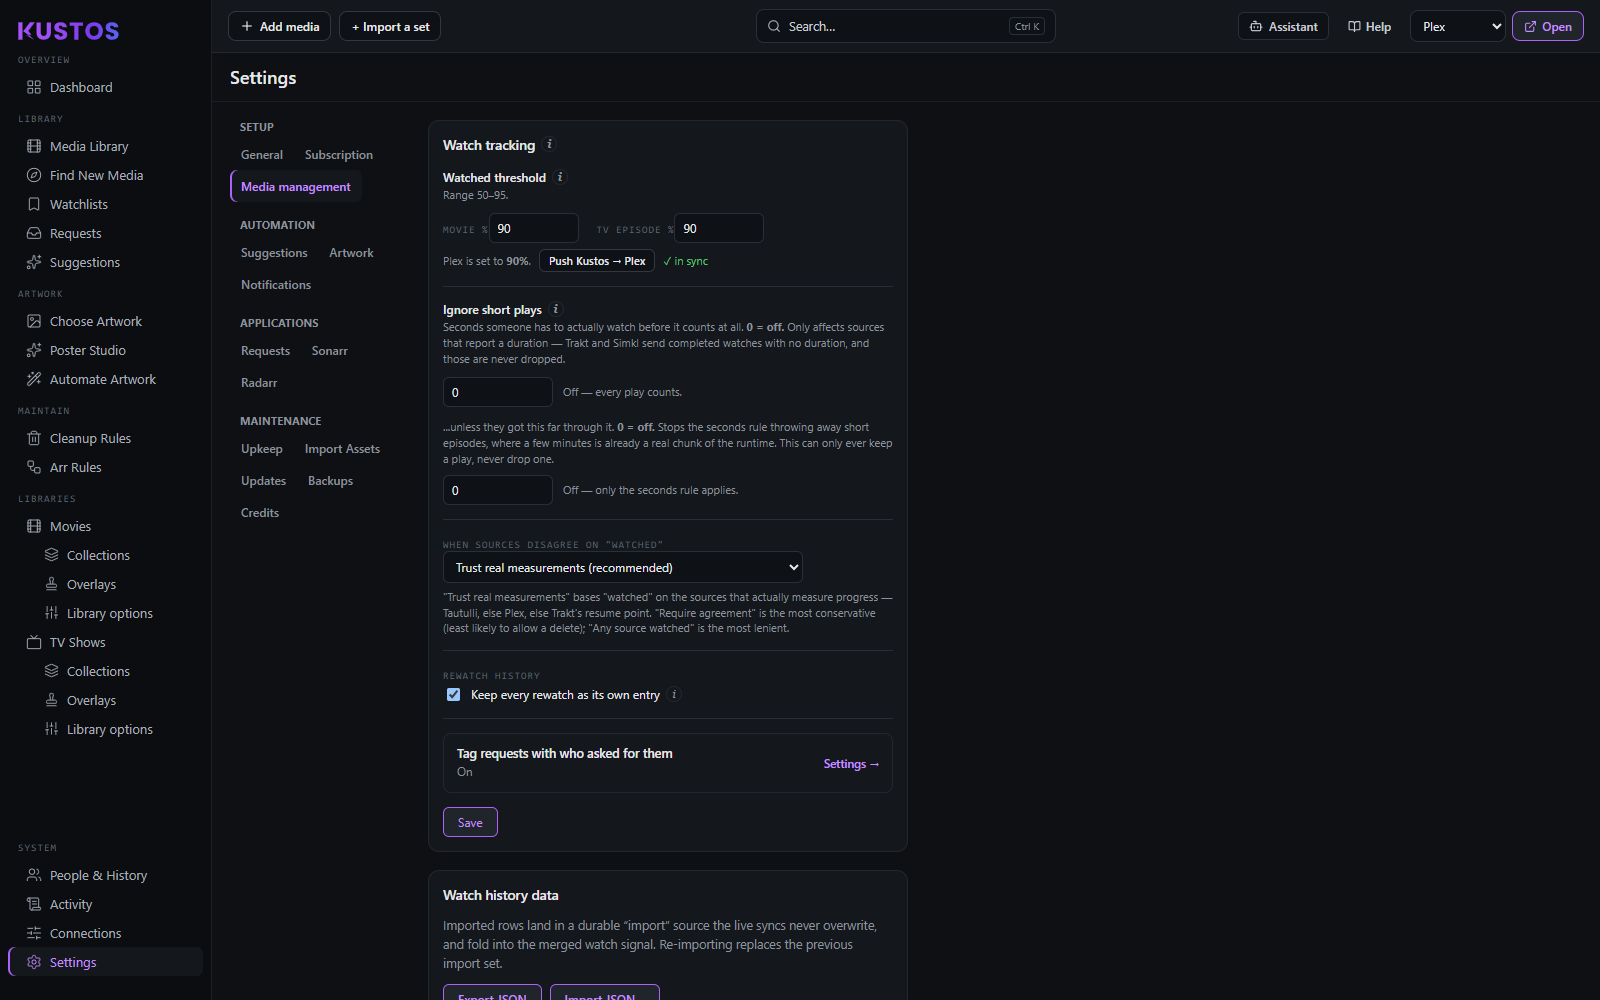Open the Settings → link for tag requests

click(x=851, y=764)
